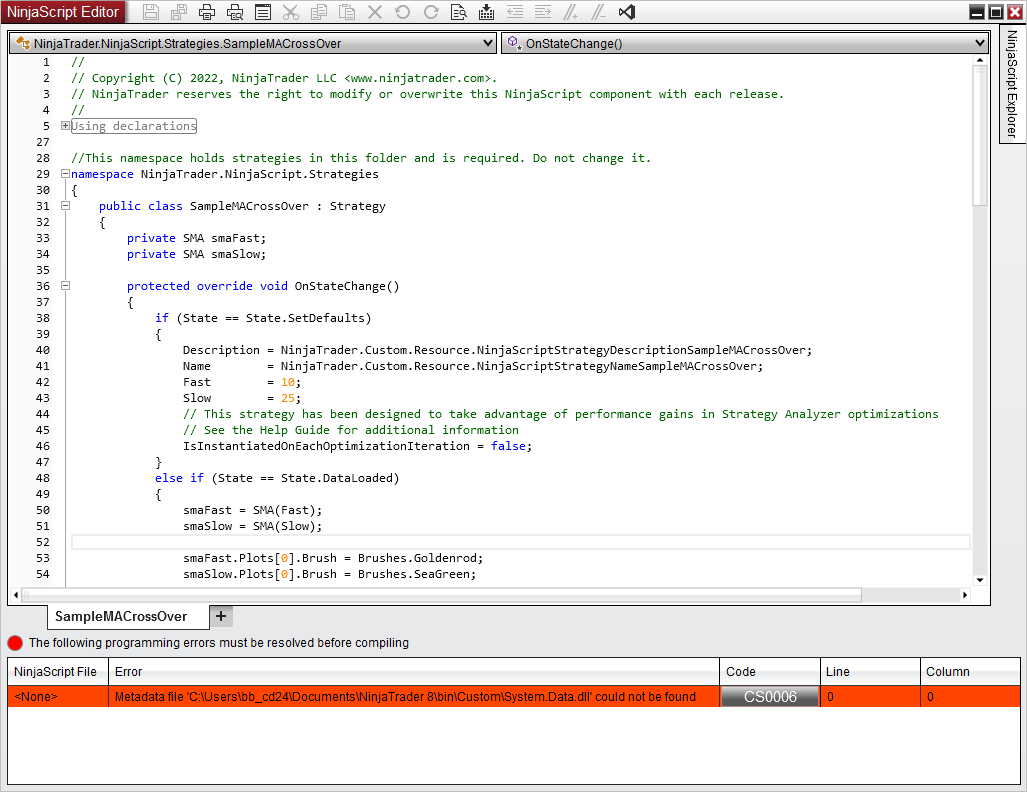
Task: Redo the last edit
Action: tap(431, 12)
